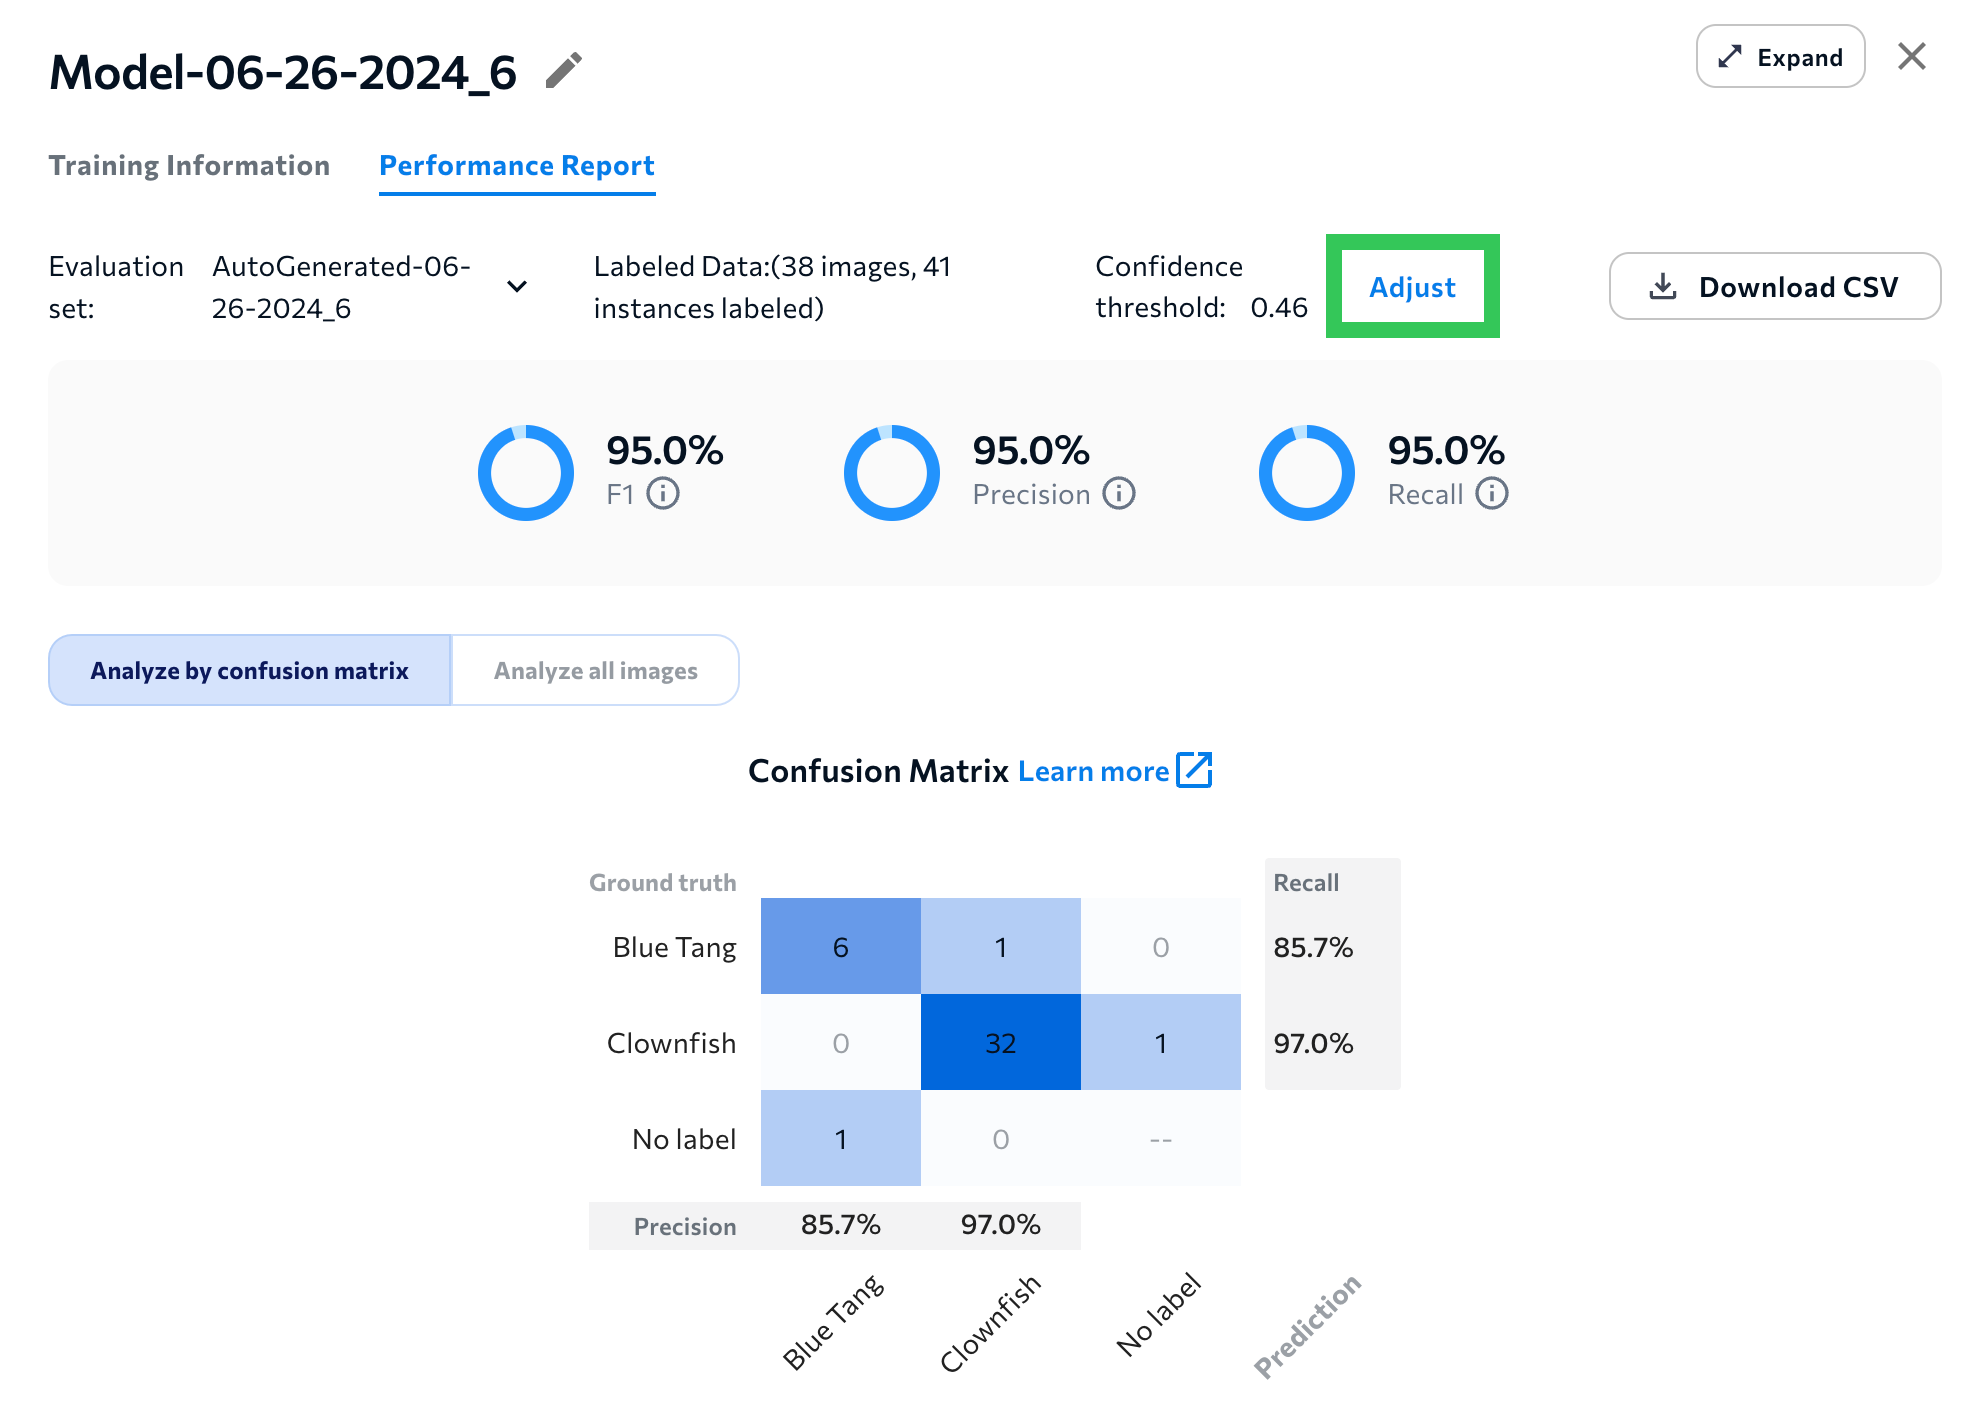Select the Clownfish-Clownfish cell showing 32
Image resolution: width=1964 pixels, height=1408 pixels.
point(1000,1042)
